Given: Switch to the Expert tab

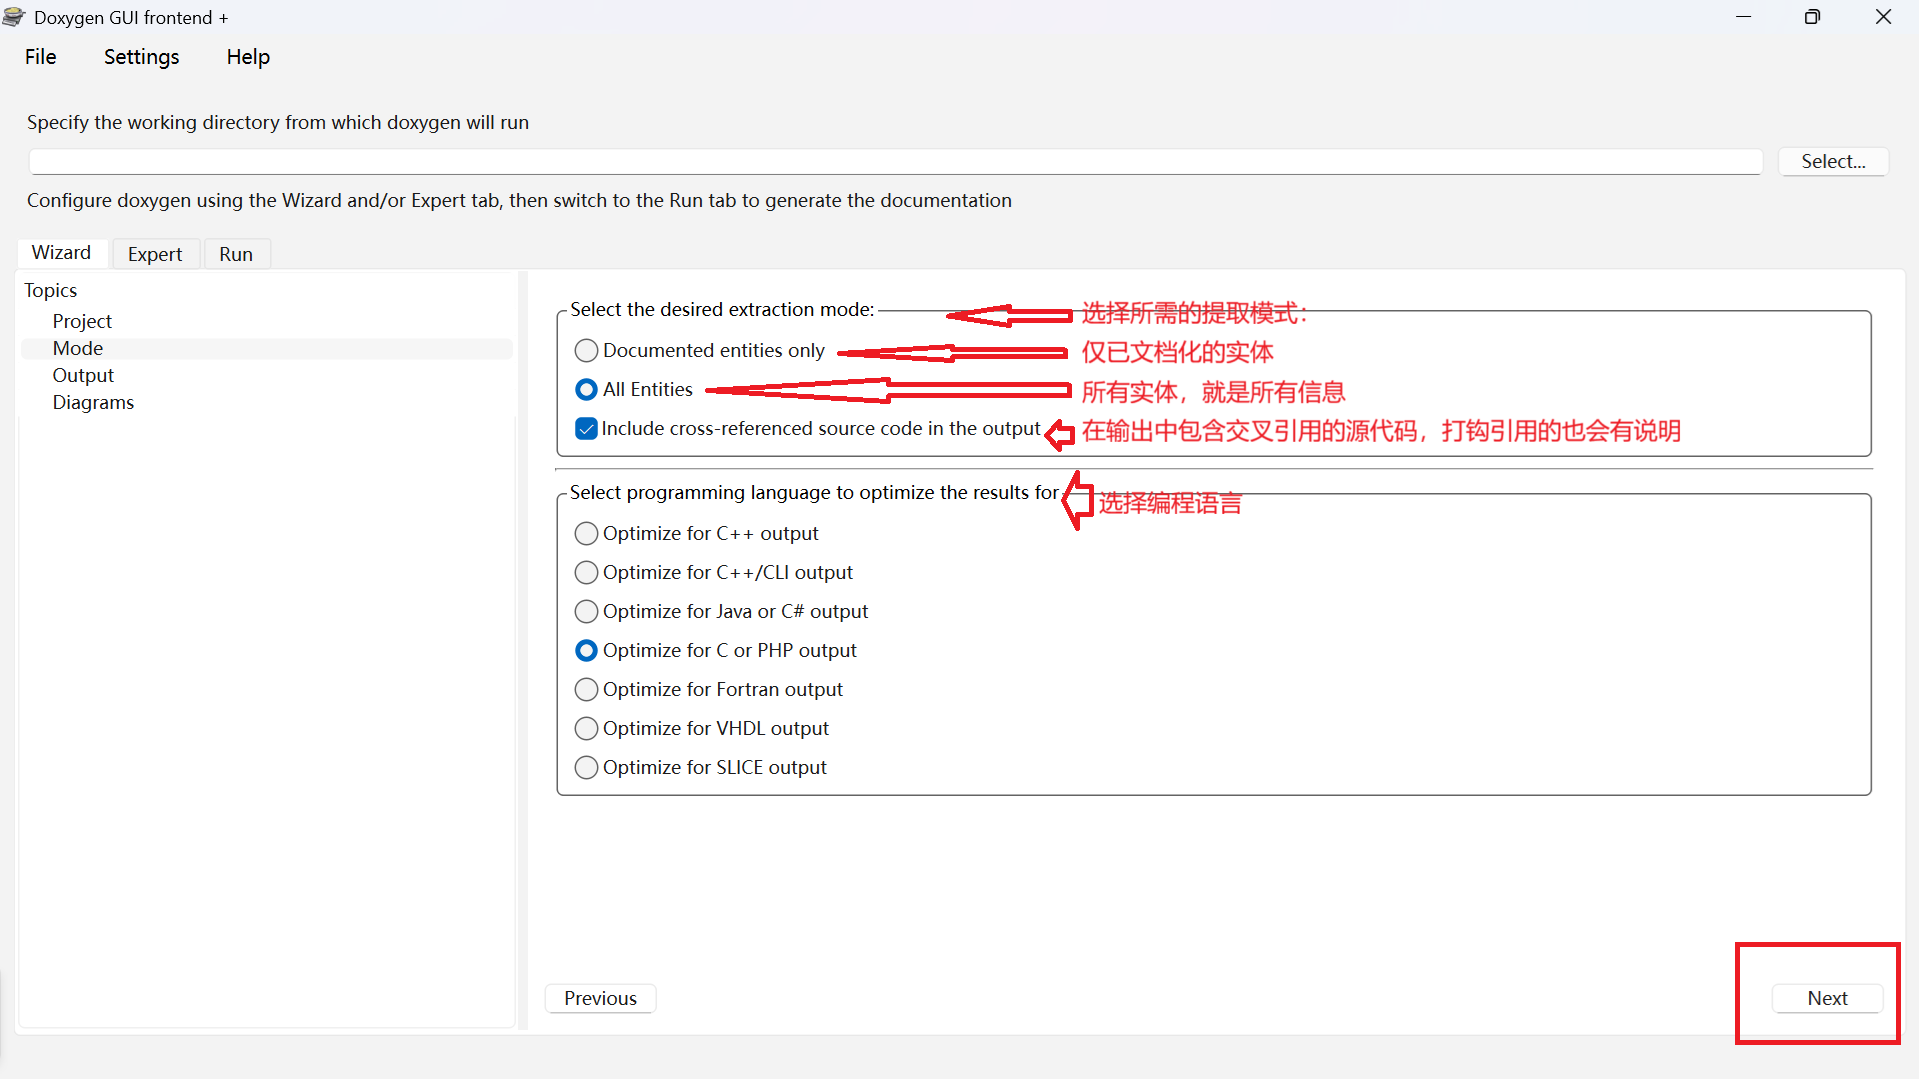Looking at the screenshot, I should (155, 254).
